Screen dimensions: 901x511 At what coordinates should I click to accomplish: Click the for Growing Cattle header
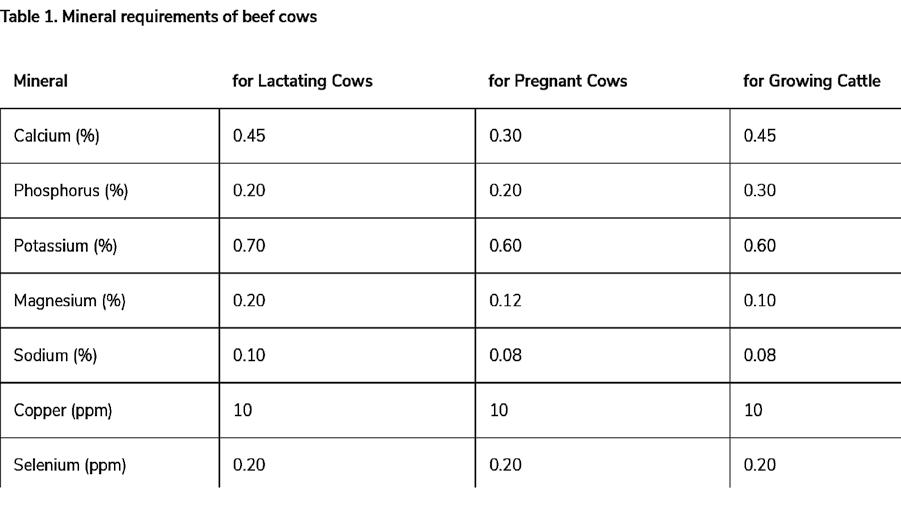coord(811,81)
